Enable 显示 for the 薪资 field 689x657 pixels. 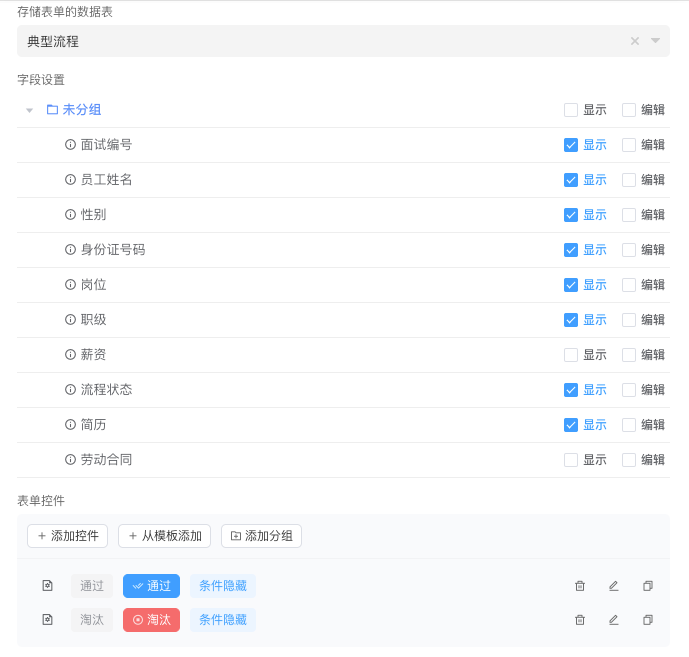[571, 355]
